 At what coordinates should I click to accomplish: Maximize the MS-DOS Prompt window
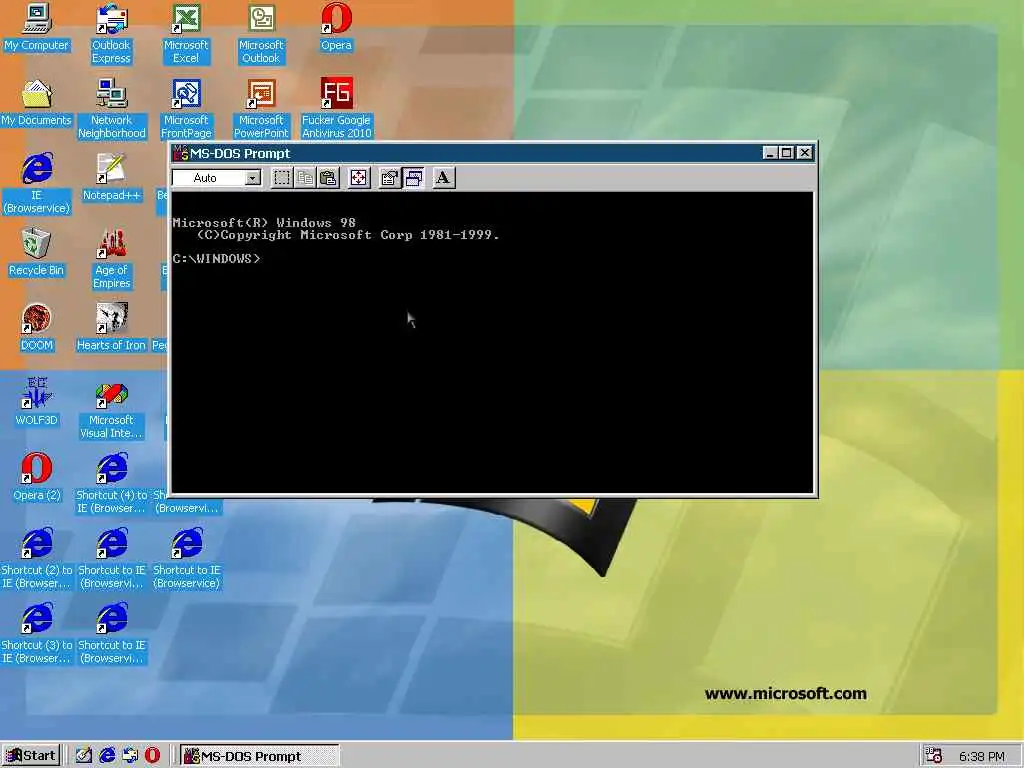pyautogui.click(x=787, y=153)
